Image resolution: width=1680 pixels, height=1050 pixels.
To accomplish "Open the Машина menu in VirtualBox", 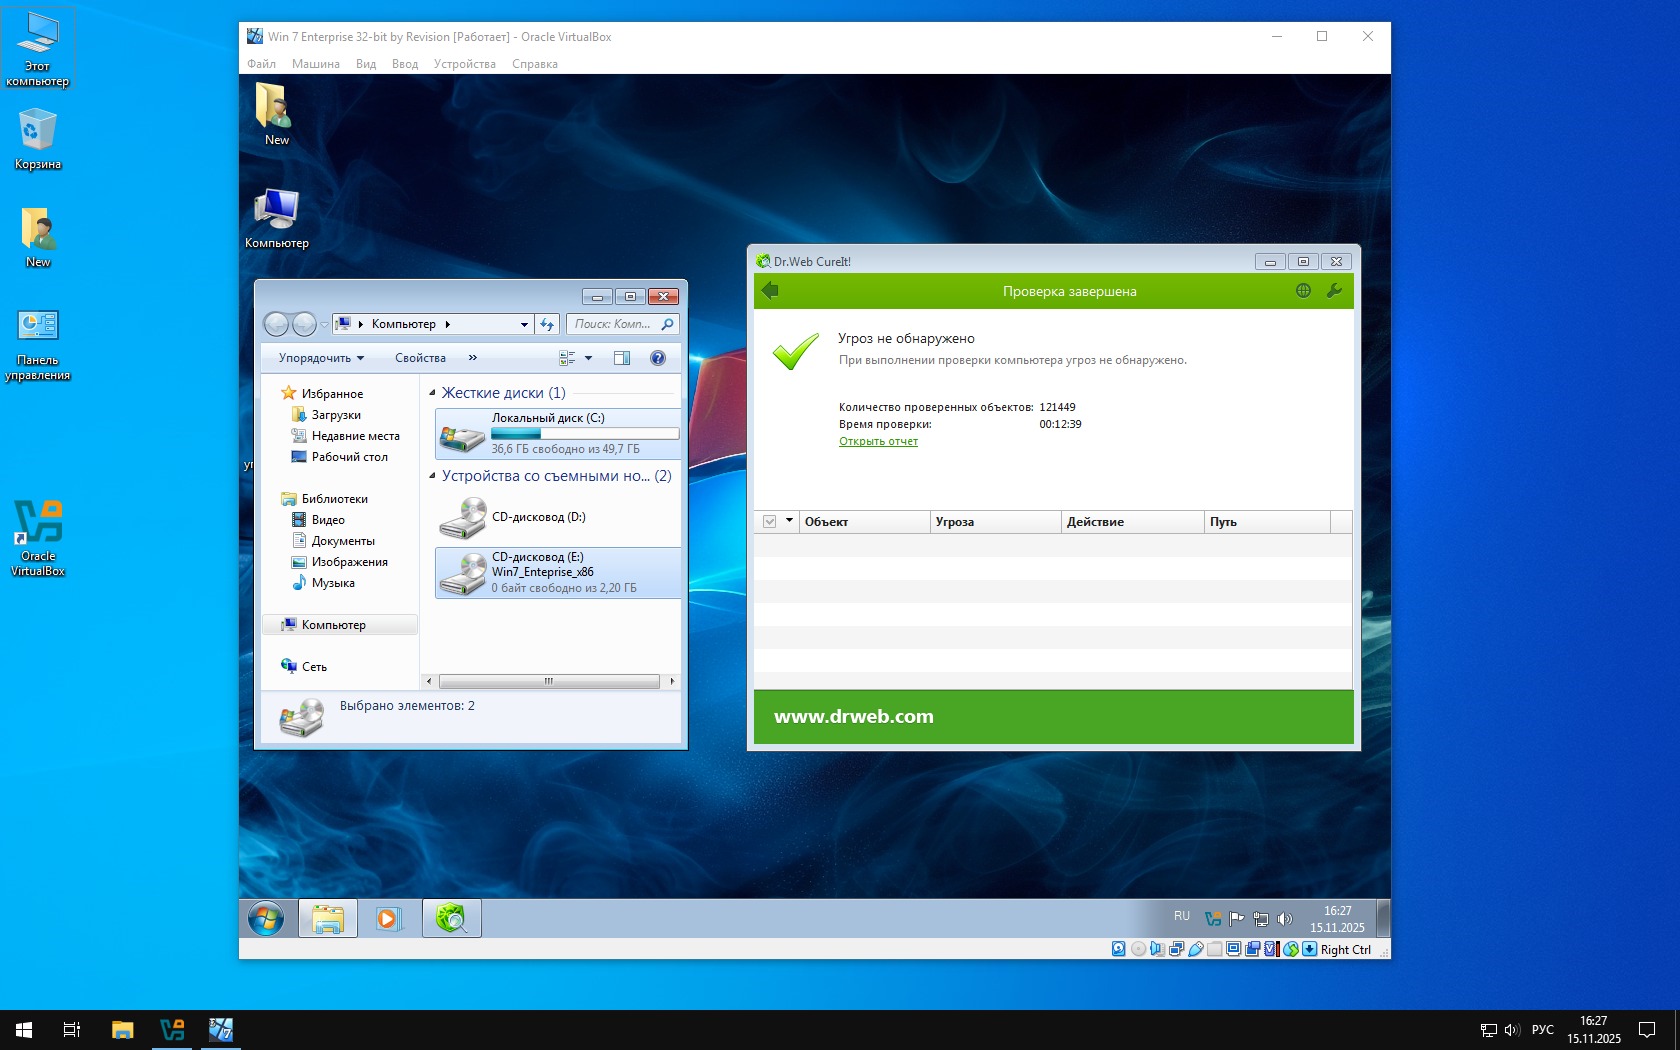I will coord(315,64).
